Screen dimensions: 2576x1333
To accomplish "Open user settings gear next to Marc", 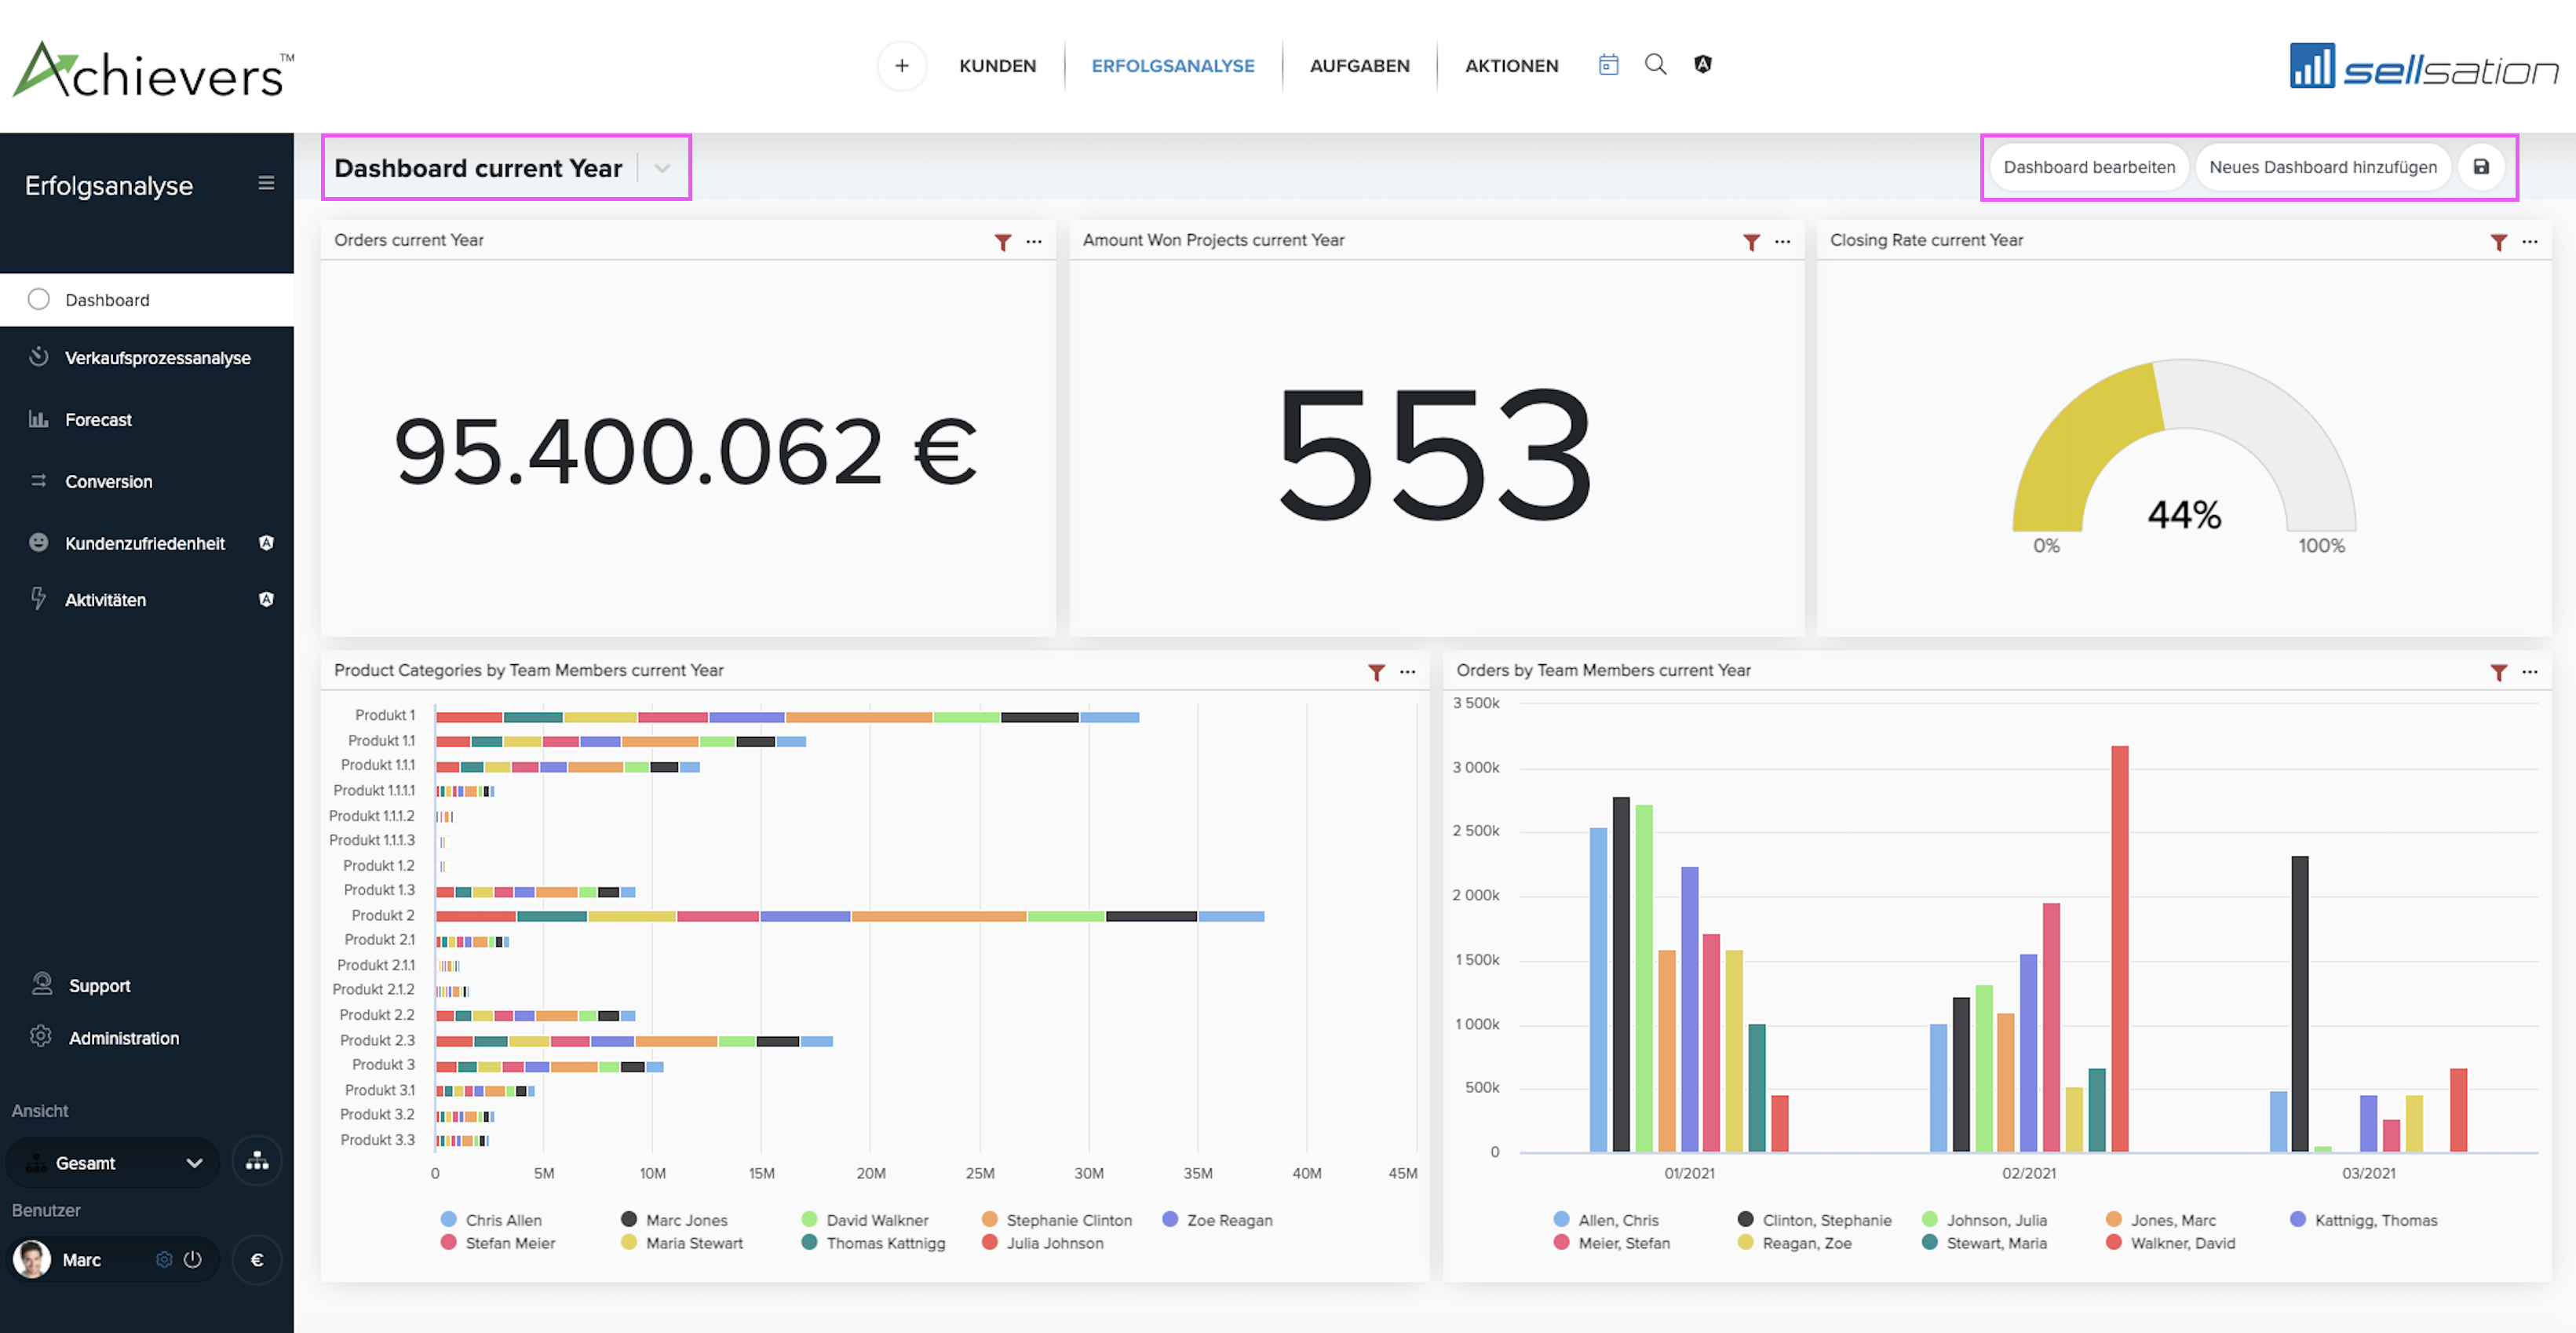I will click(x=164, y=1260).
